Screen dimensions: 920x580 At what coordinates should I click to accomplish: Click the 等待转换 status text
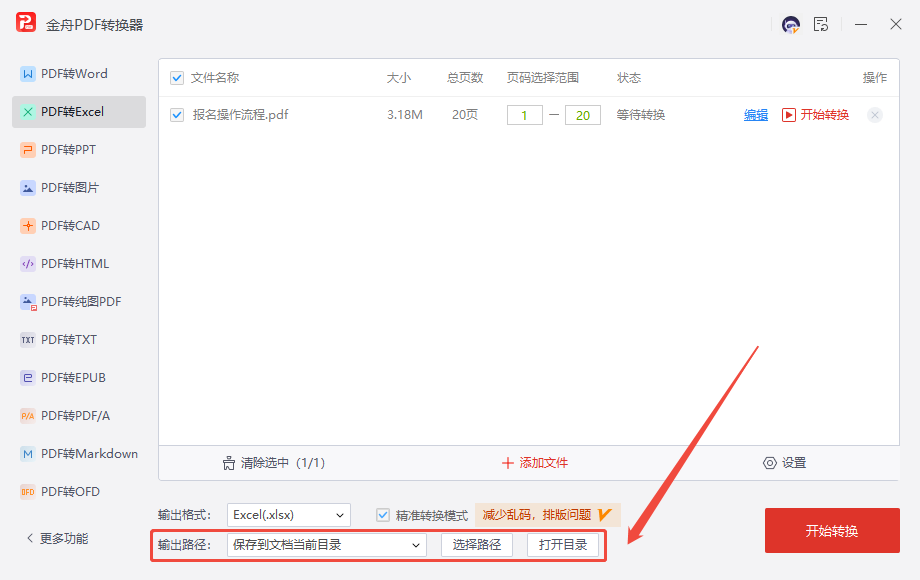(x=641, y=115)
